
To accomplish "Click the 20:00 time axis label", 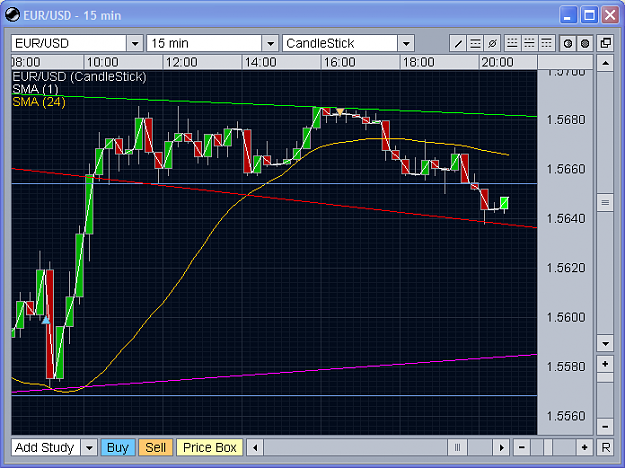I will [x=497, y=62].
